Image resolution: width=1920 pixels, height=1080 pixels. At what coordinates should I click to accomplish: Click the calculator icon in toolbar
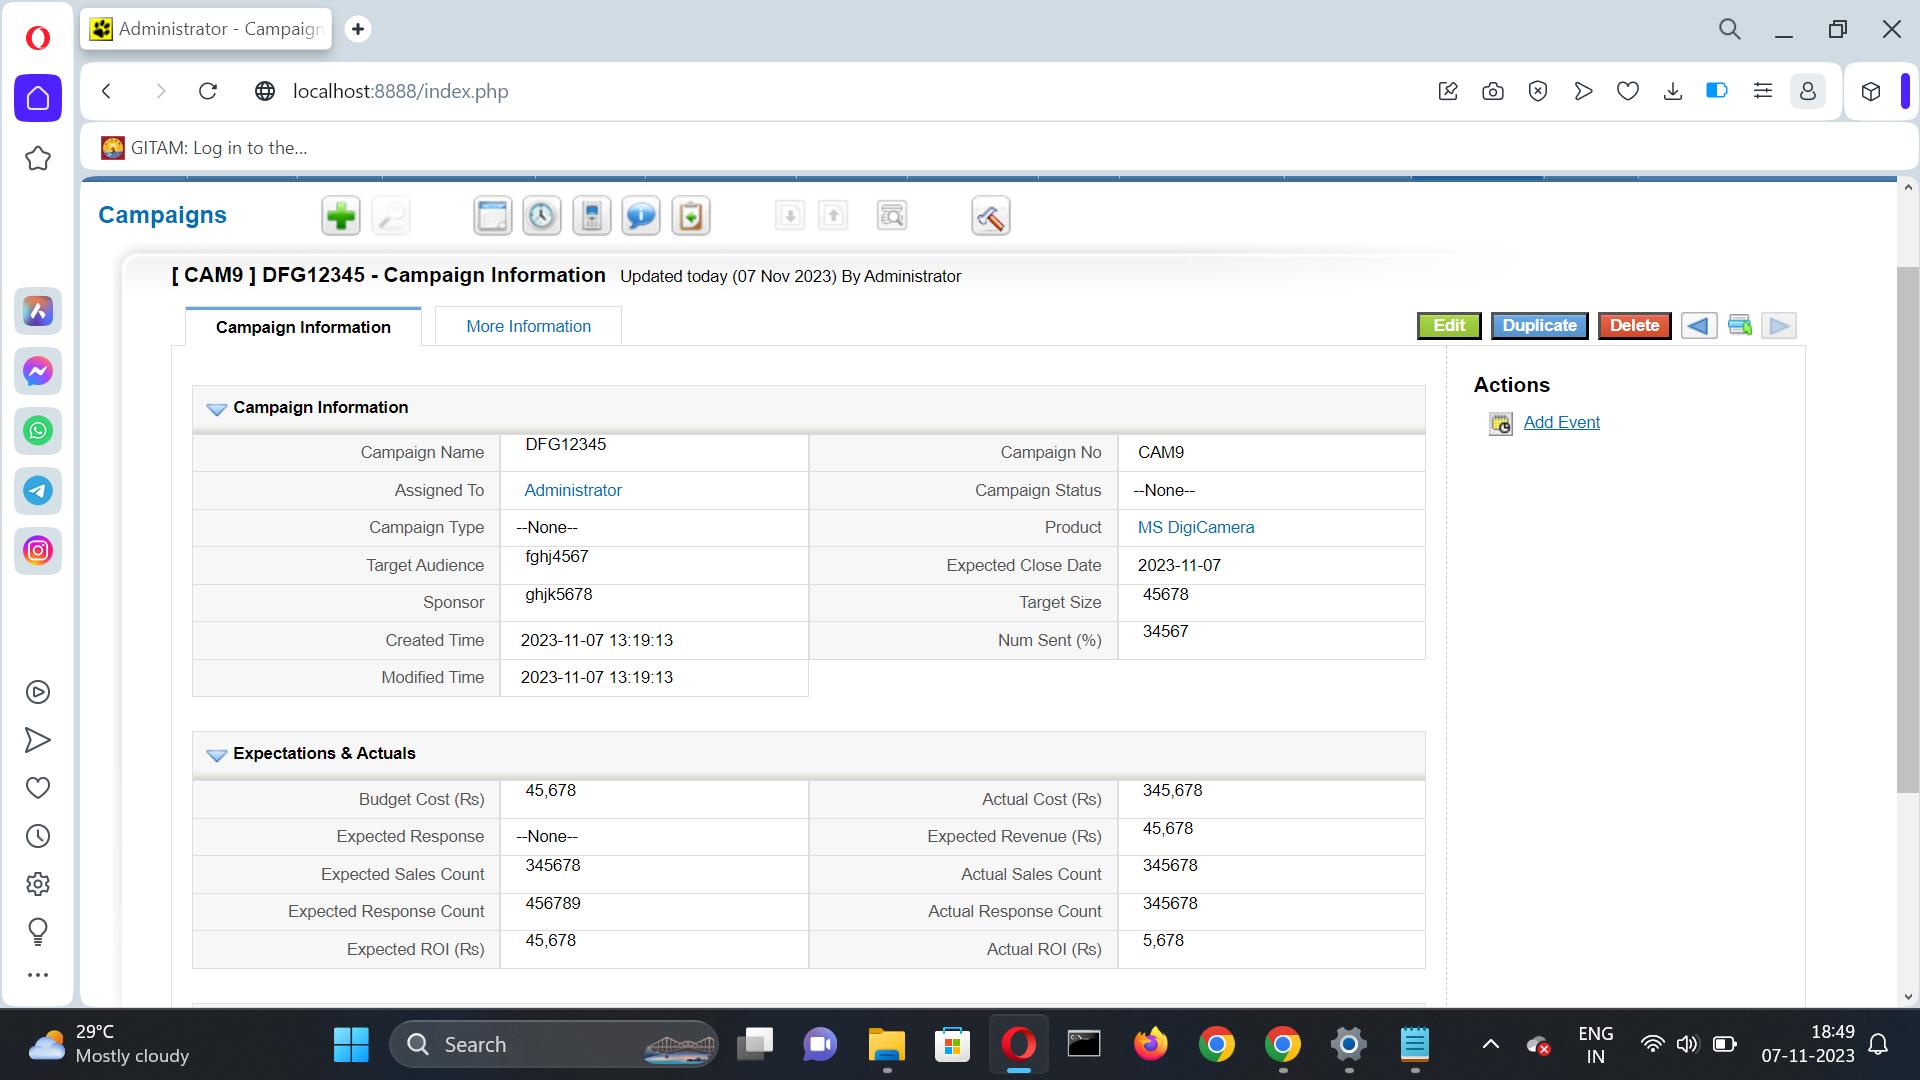pos(591,216)
